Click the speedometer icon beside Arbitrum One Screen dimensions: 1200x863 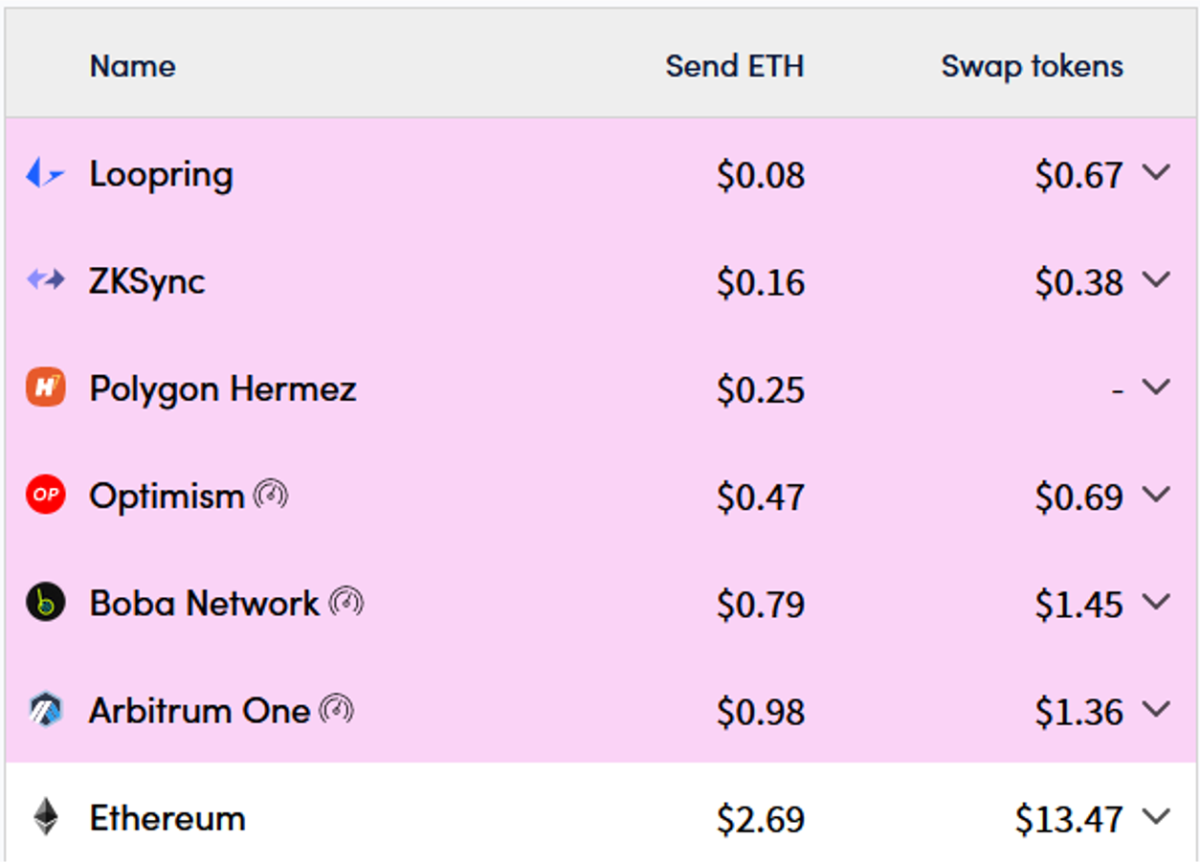pyautogui.click(x=336, y=709)
